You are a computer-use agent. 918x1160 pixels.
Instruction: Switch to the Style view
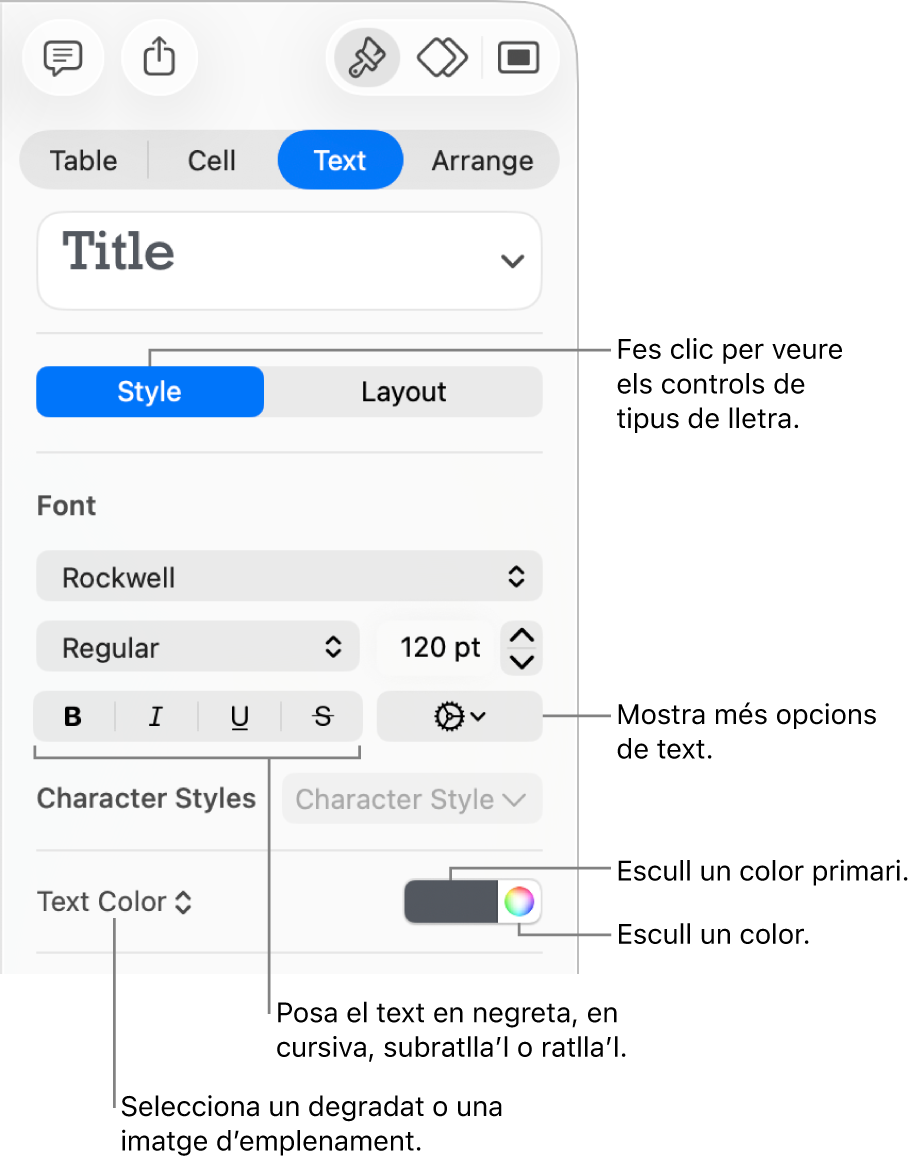(x=149, y=392)
